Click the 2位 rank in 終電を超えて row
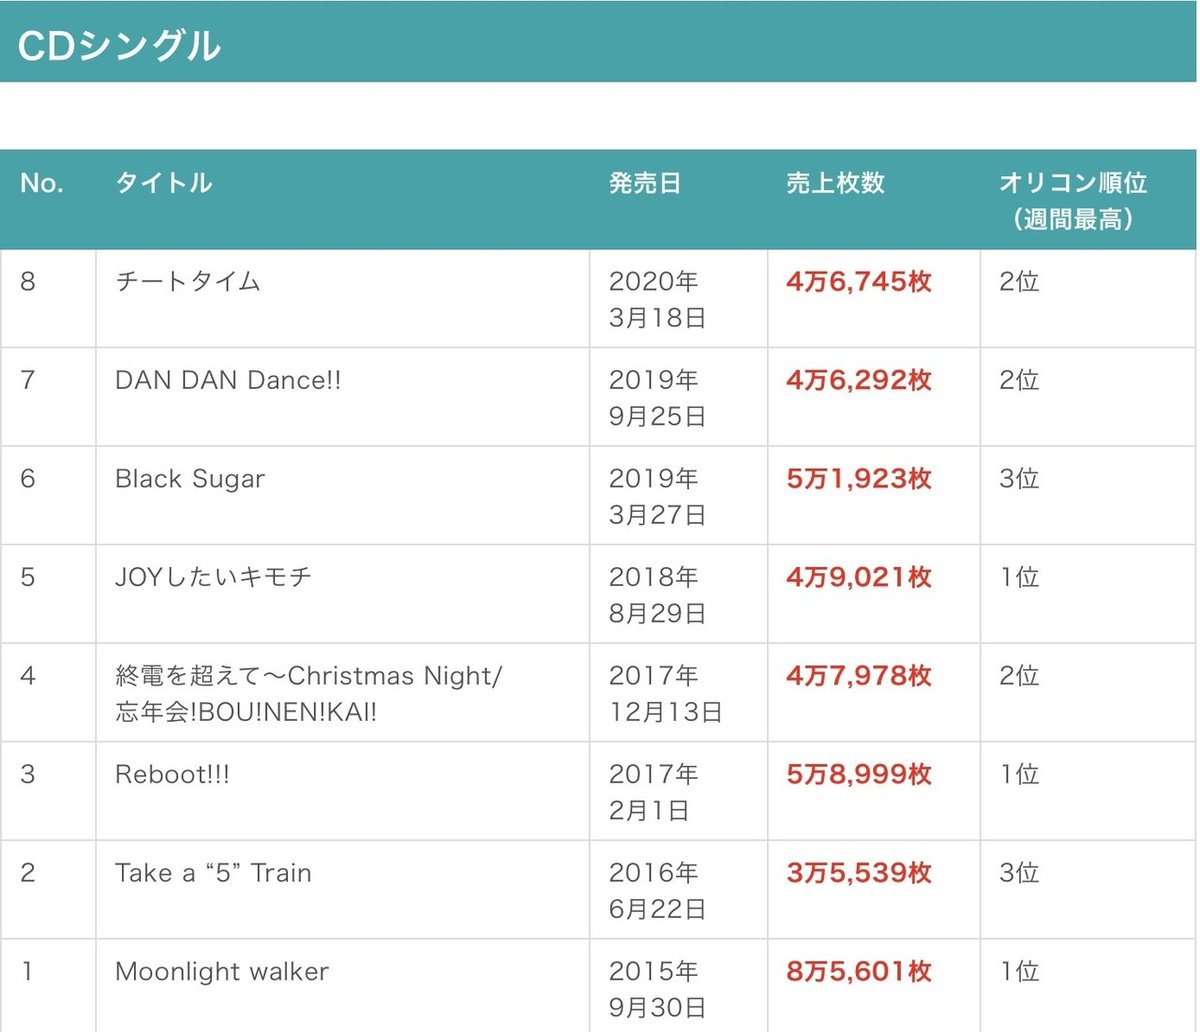Screen dimensions: 1200x1032 [x=1019, y=676]
